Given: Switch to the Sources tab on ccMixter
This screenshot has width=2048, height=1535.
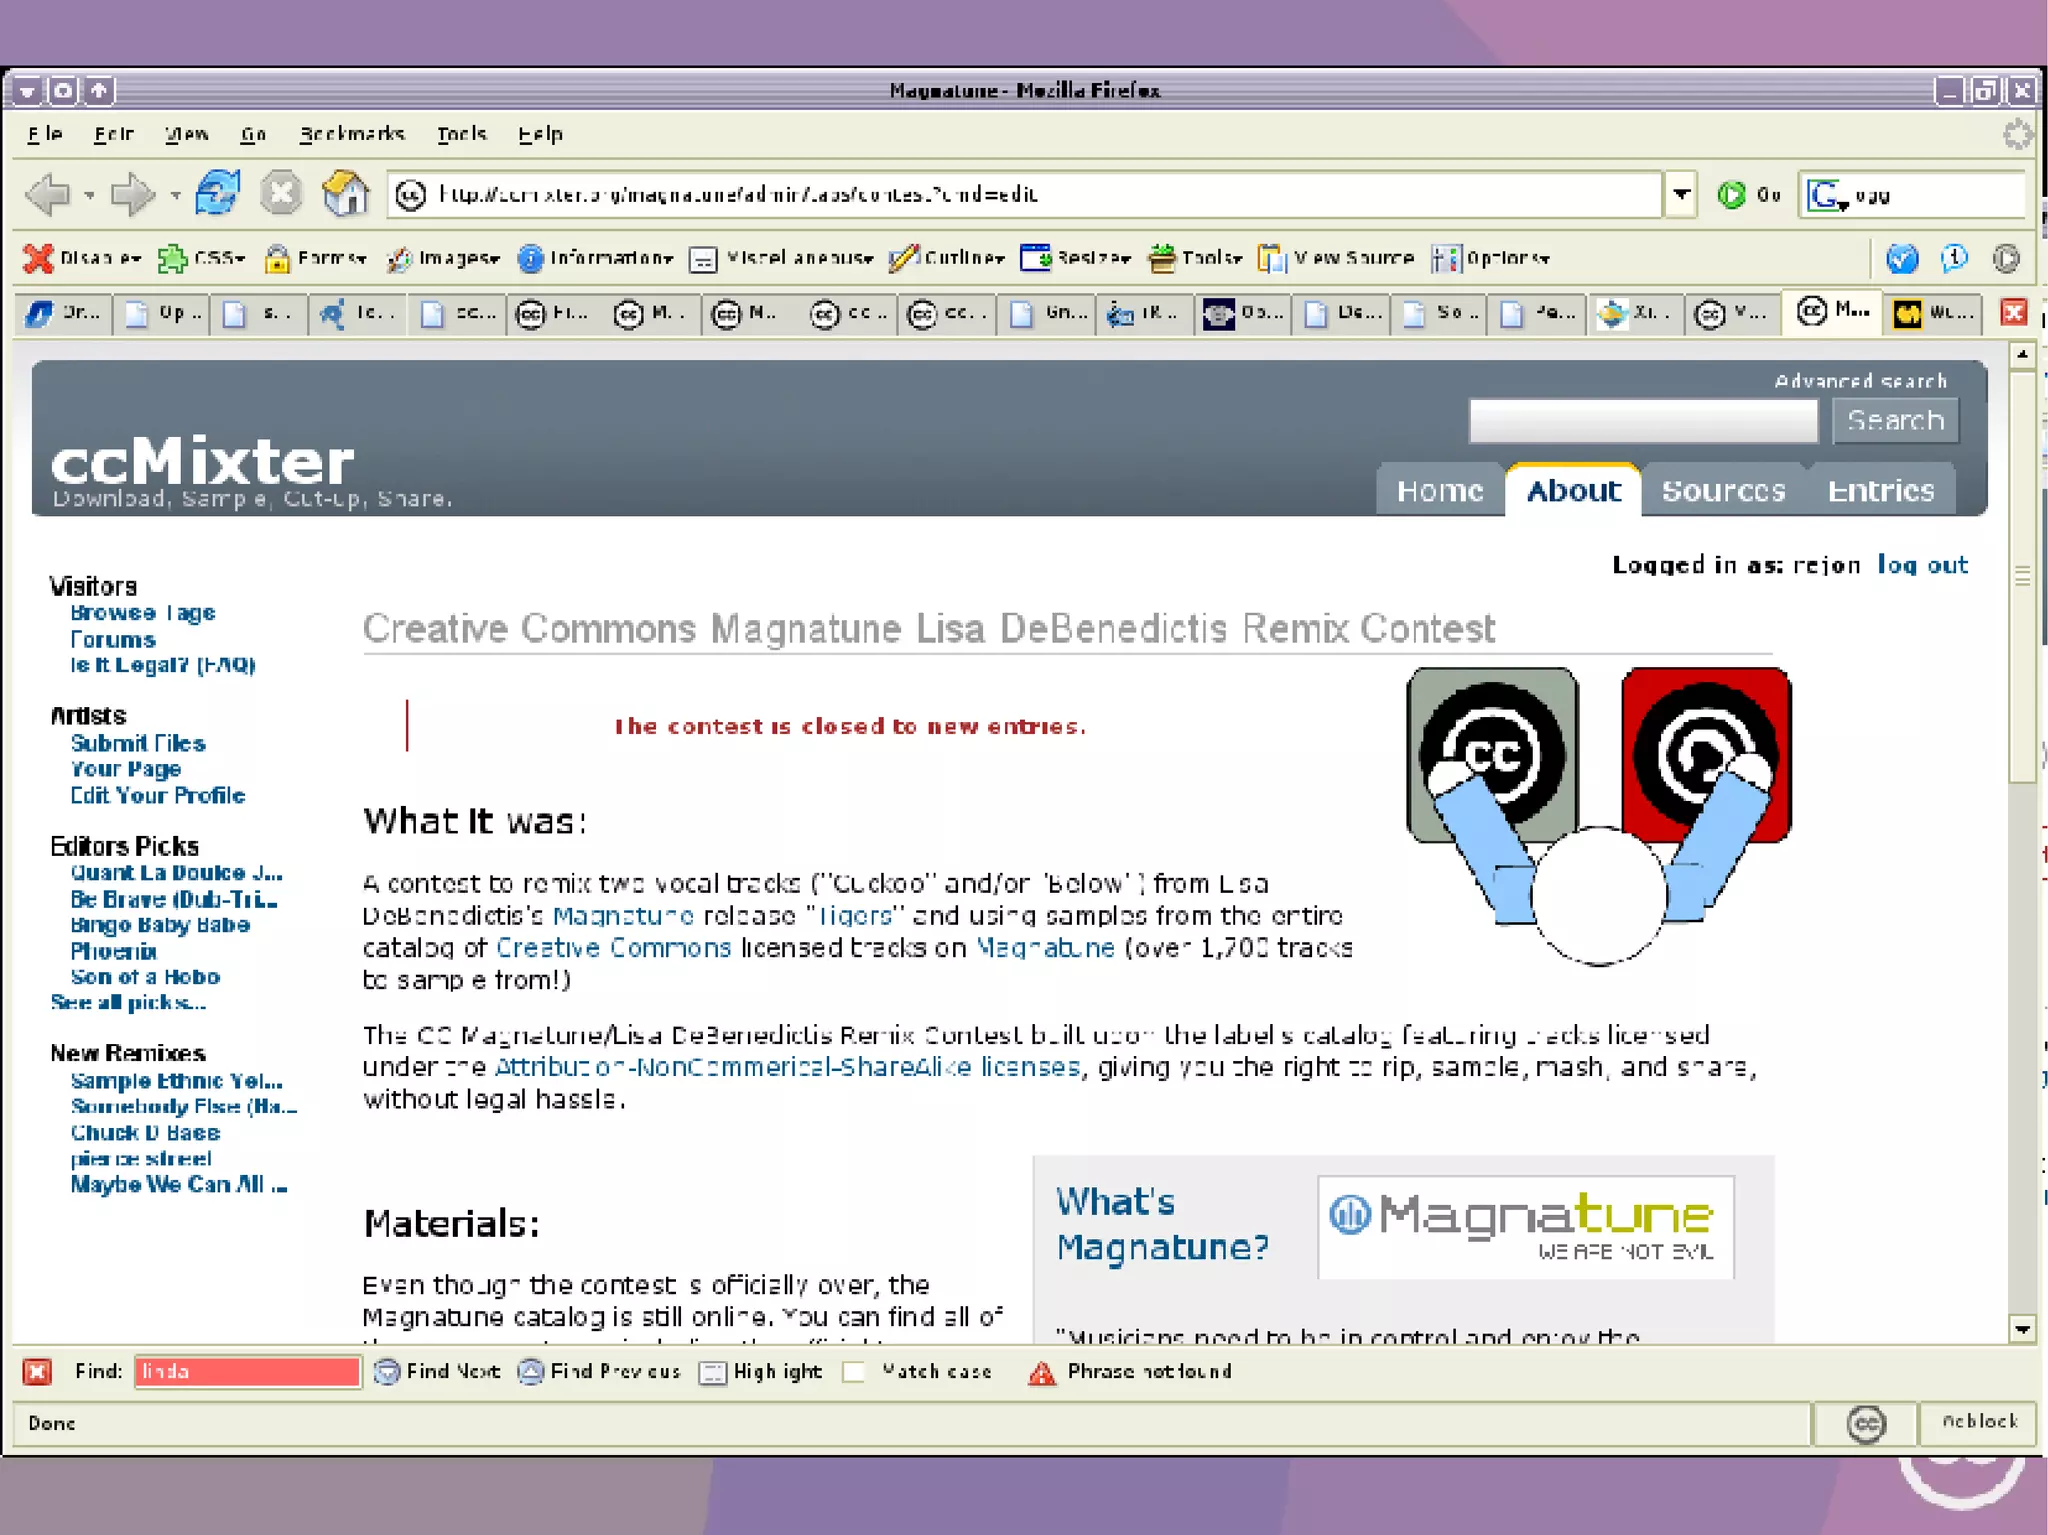Looking at the screenshot, I should point(1722,491).
